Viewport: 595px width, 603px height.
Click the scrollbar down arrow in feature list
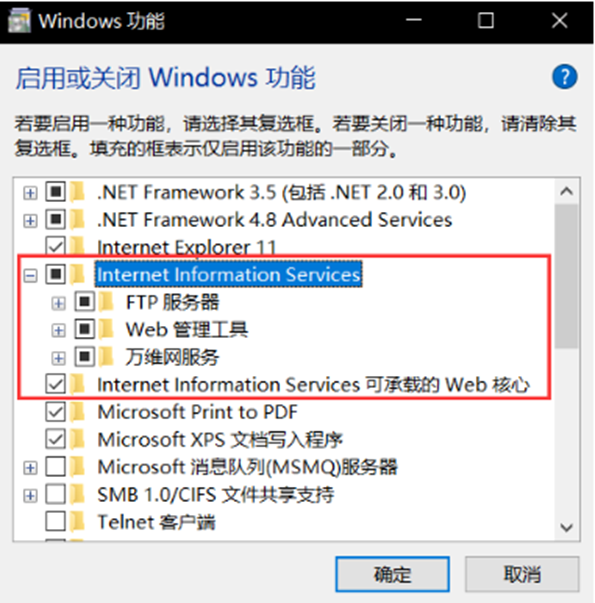[x=567, y=527]
